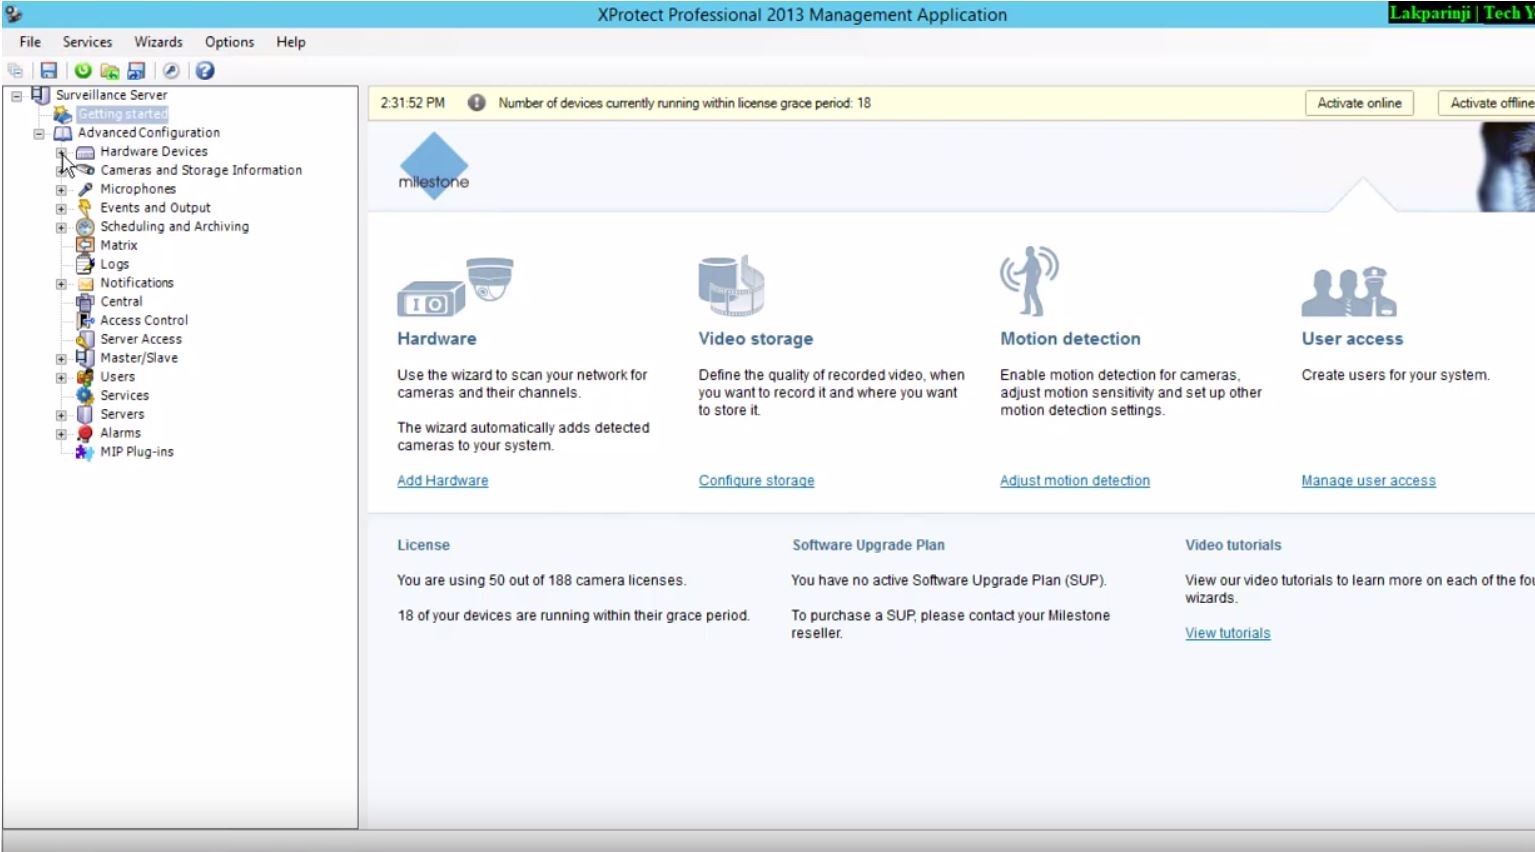Screen dimensions: 1535x852
Task: Collapse the Surveillance Server root node
Action: (x=17, y=96)
